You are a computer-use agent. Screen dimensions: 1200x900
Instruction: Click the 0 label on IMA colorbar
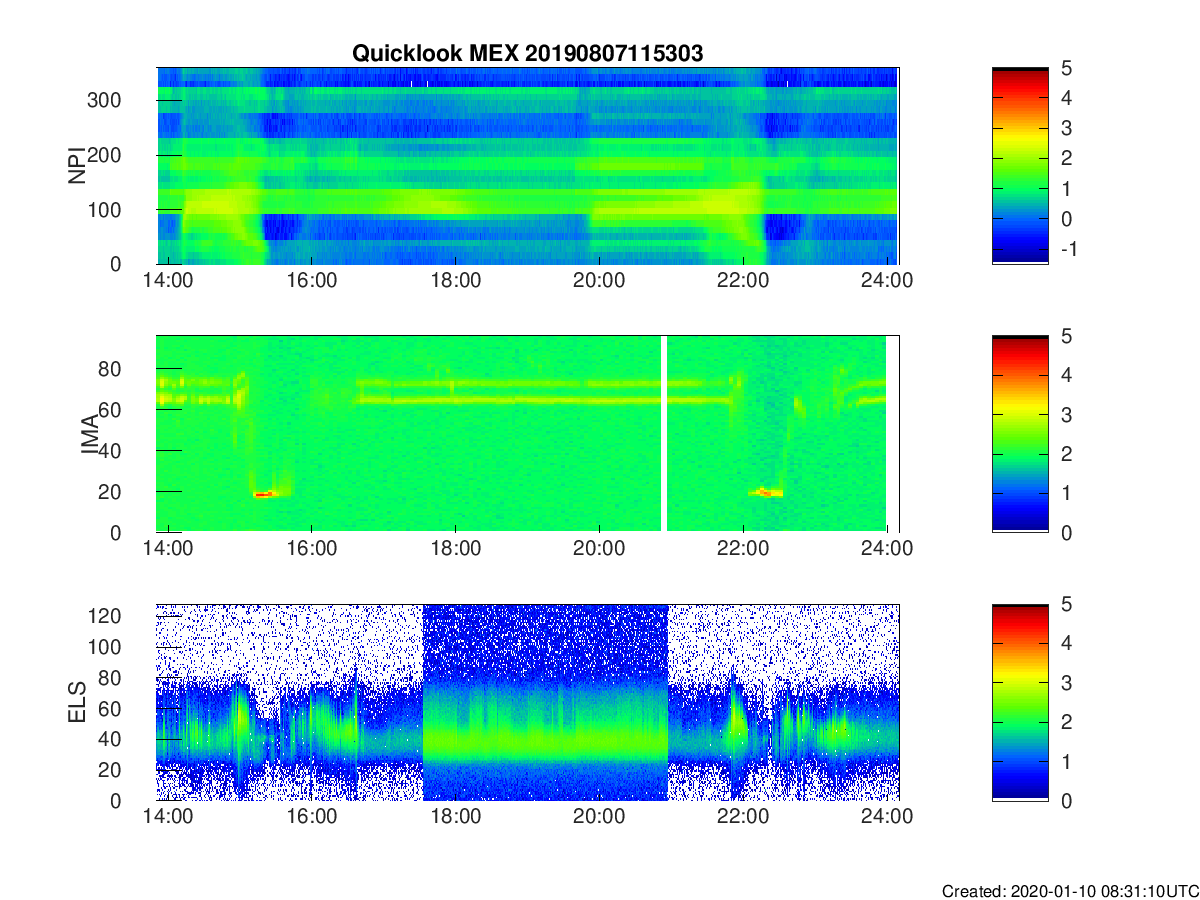[x=1065, y=532]
